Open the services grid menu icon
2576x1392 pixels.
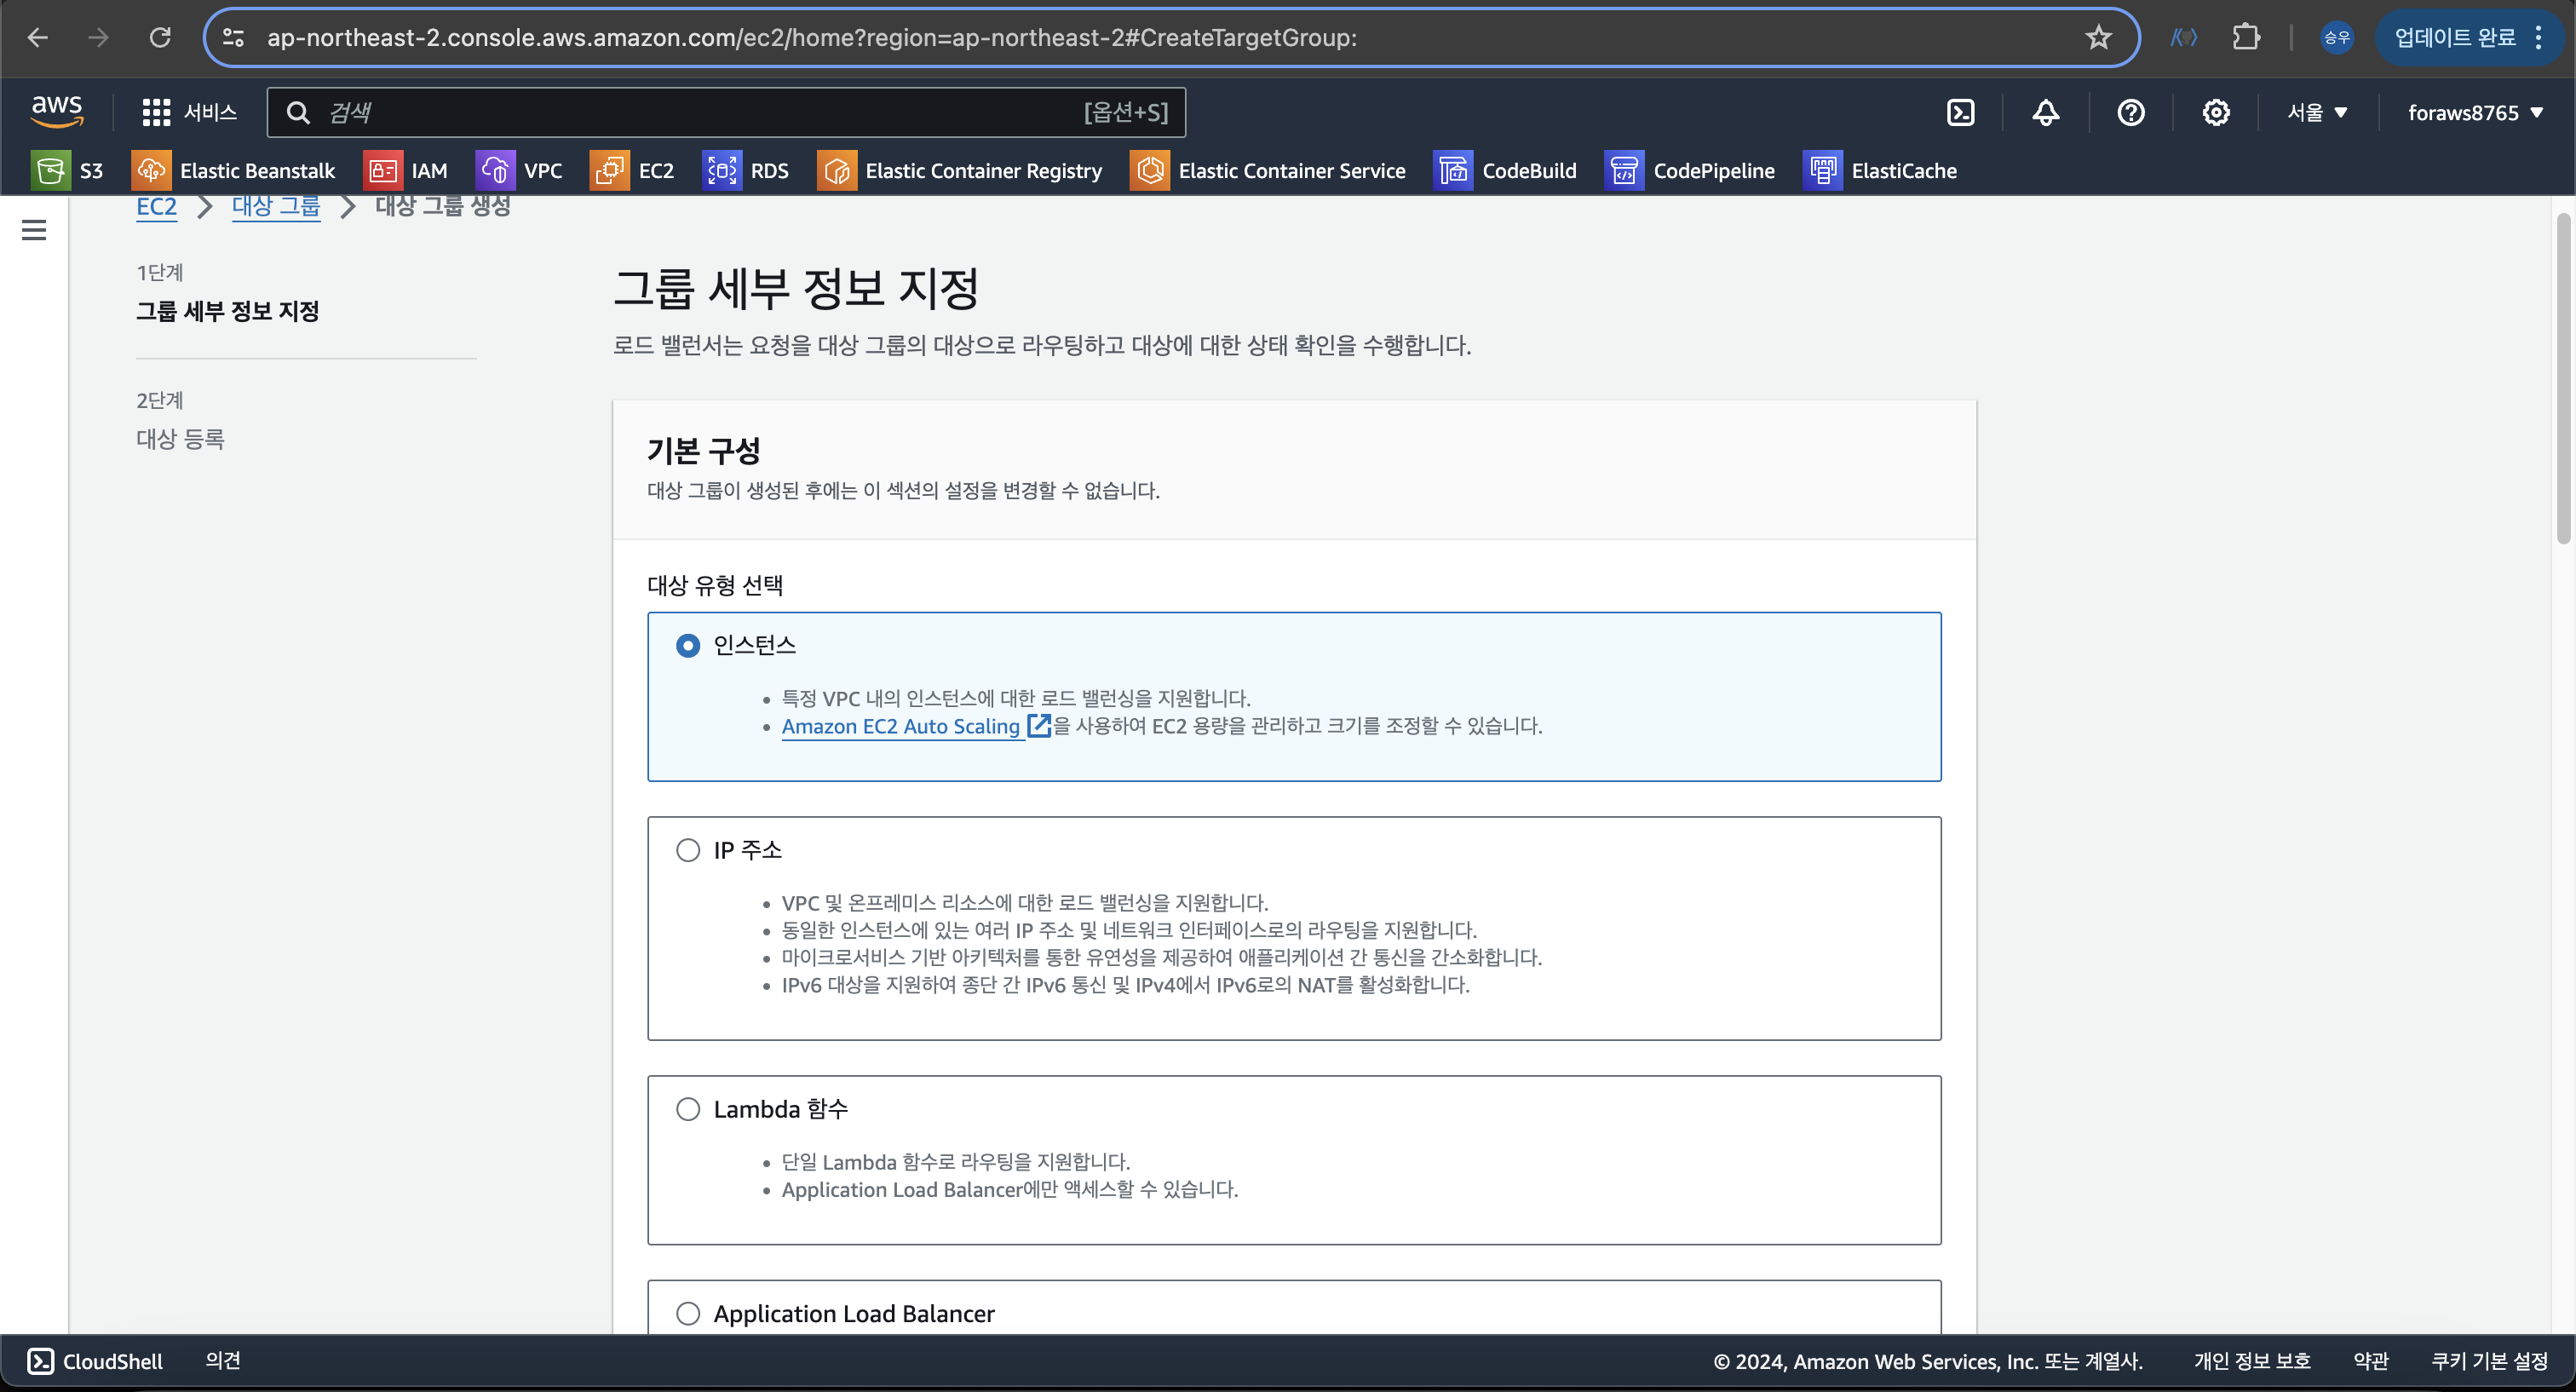156,112
